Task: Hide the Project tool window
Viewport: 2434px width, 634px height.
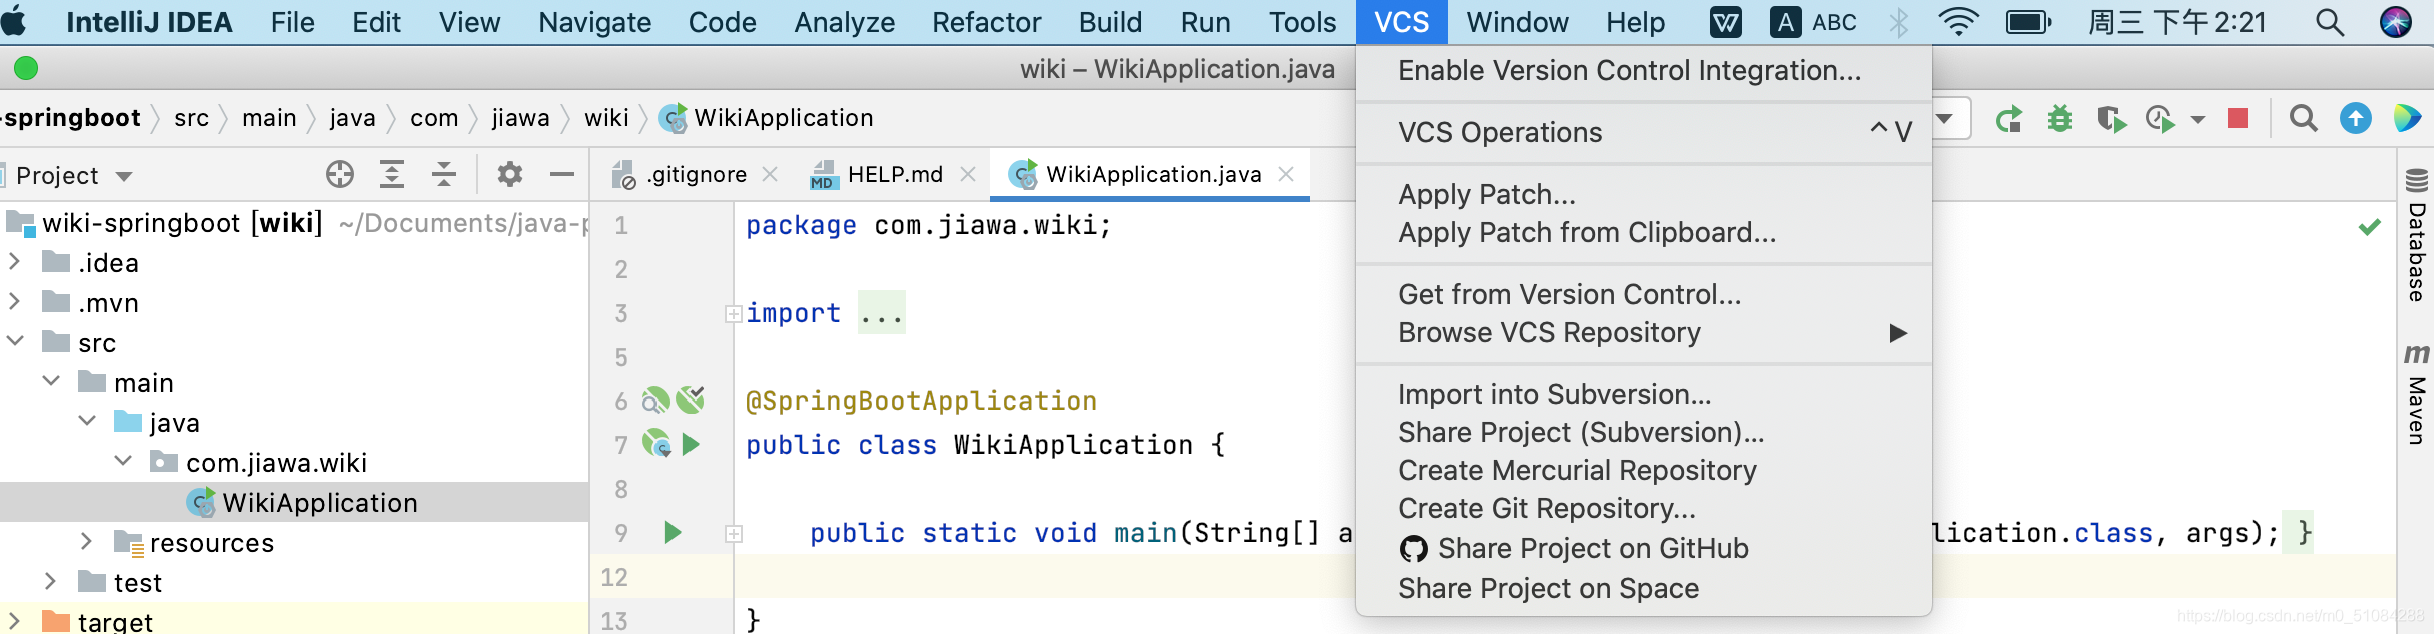Action: [562, 174]
